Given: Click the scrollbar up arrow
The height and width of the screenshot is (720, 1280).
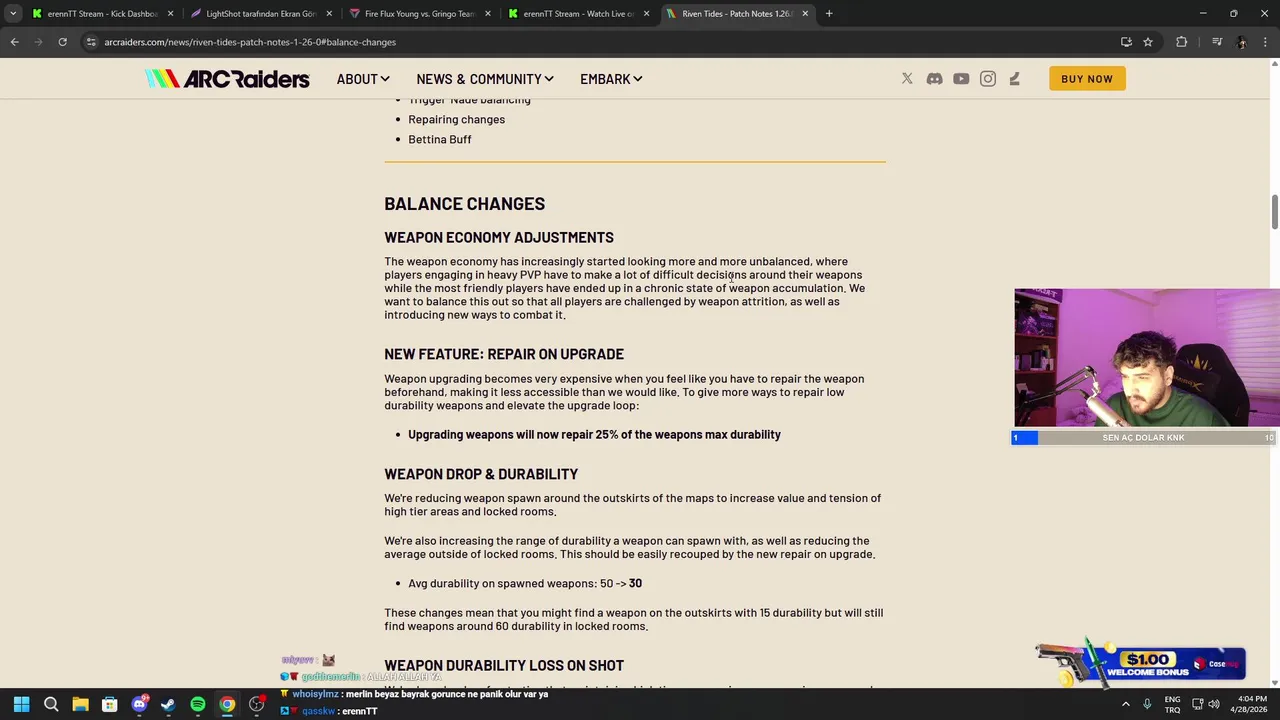Looking at the screenshot, I should click(1274, 65).
